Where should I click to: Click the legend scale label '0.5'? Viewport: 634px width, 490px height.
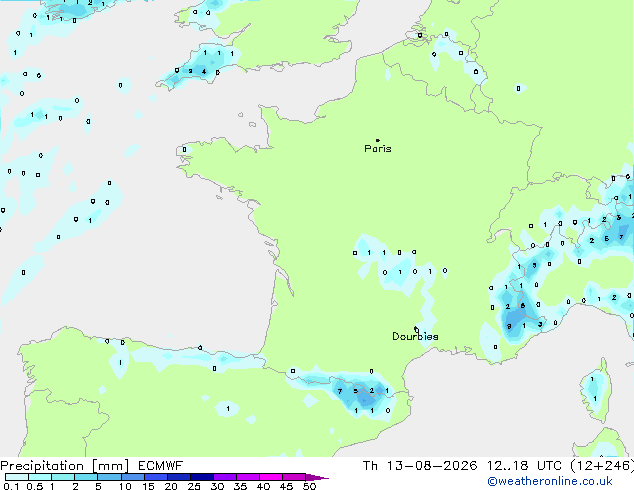point(35,486)
